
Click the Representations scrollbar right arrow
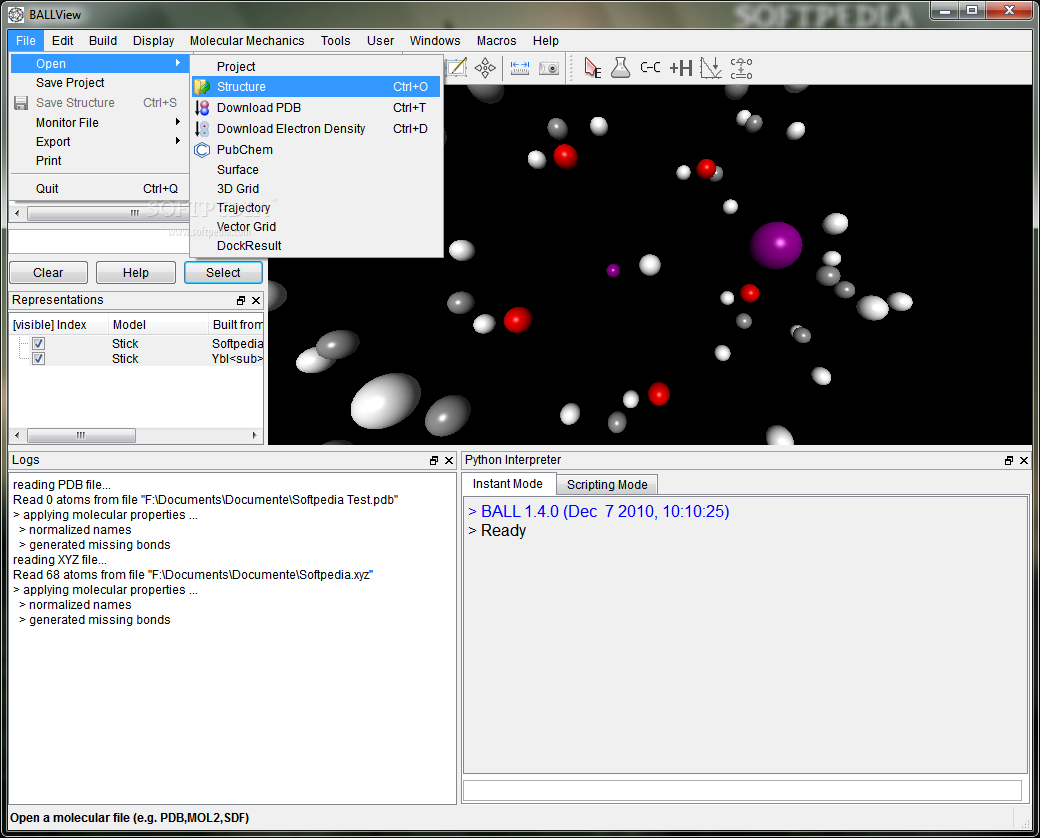(x=255, y=435)
